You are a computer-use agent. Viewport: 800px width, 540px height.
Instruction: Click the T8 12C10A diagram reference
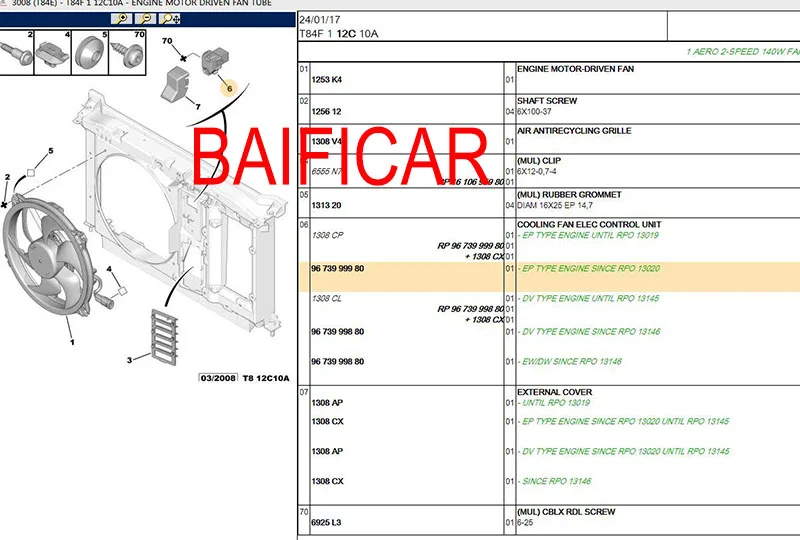[265, 378]
